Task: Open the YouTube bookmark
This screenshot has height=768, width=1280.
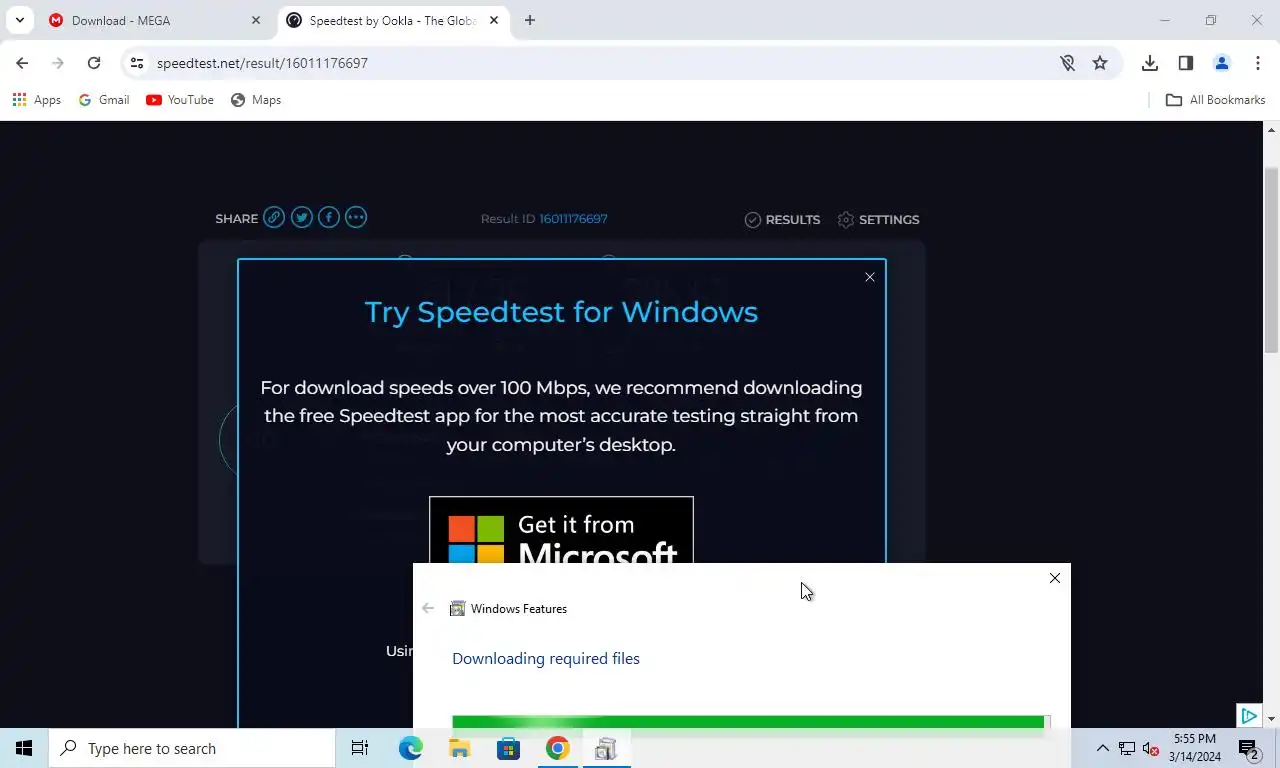Action: [x=180, y=100]
